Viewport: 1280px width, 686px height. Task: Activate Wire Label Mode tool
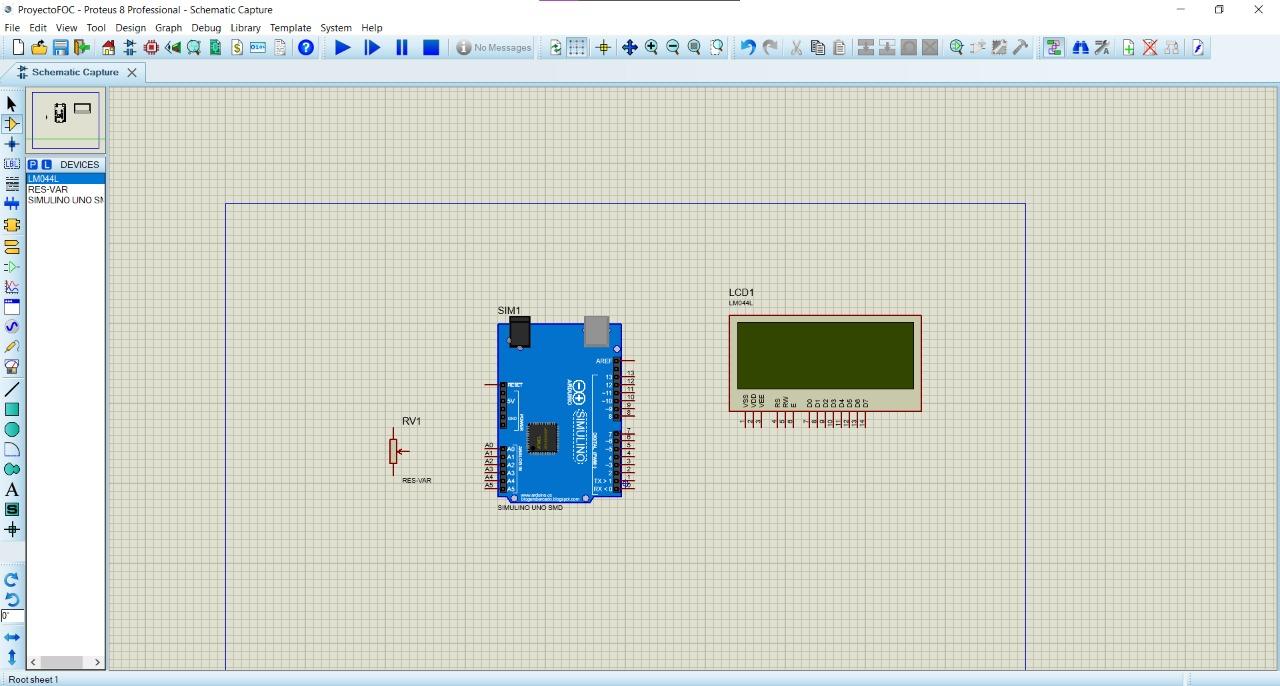click(x=12, y=164)
